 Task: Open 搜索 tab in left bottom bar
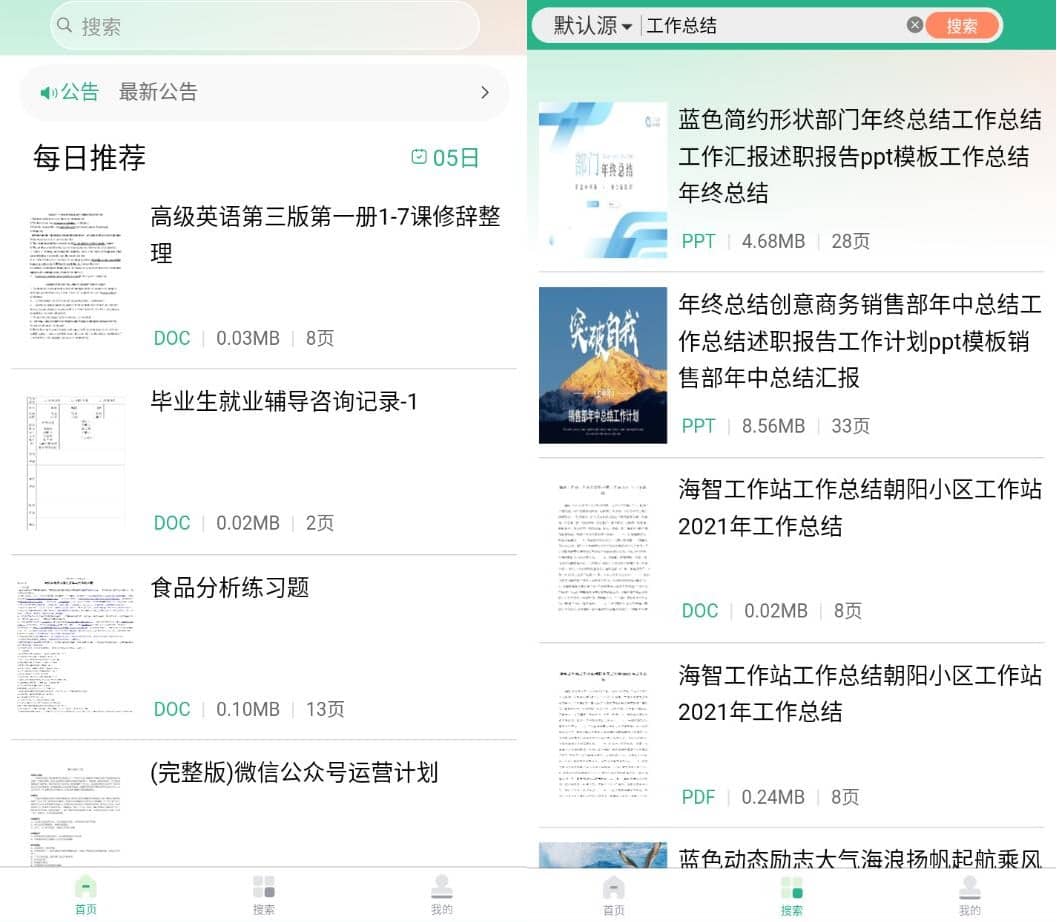(264, 894)
